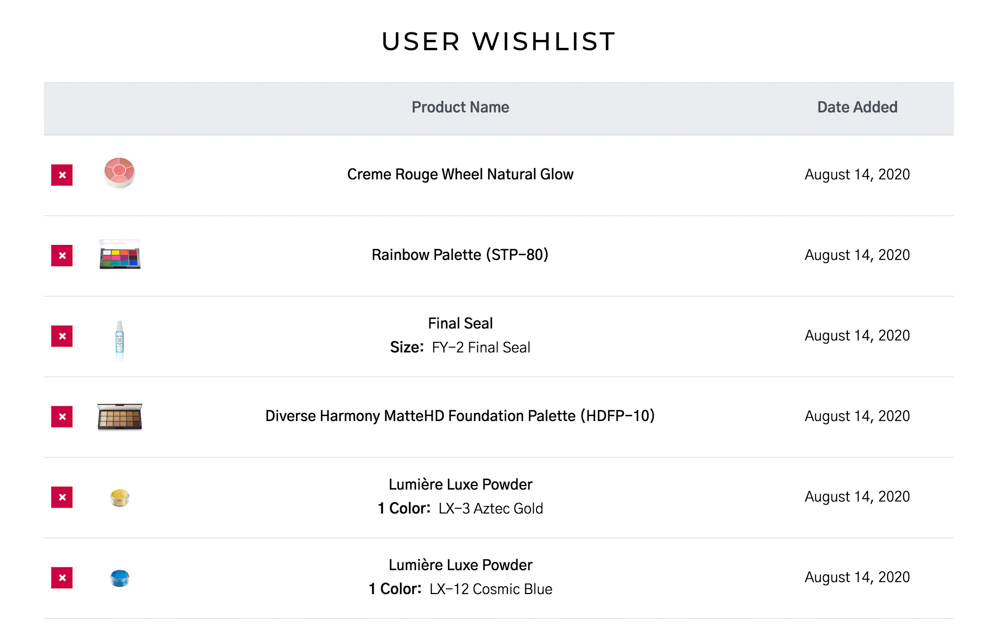Remove Rainbow Palette (STP-80) from wishlist
The image size is (1000, 634).
pyautogui.click(x=62, y=255)
